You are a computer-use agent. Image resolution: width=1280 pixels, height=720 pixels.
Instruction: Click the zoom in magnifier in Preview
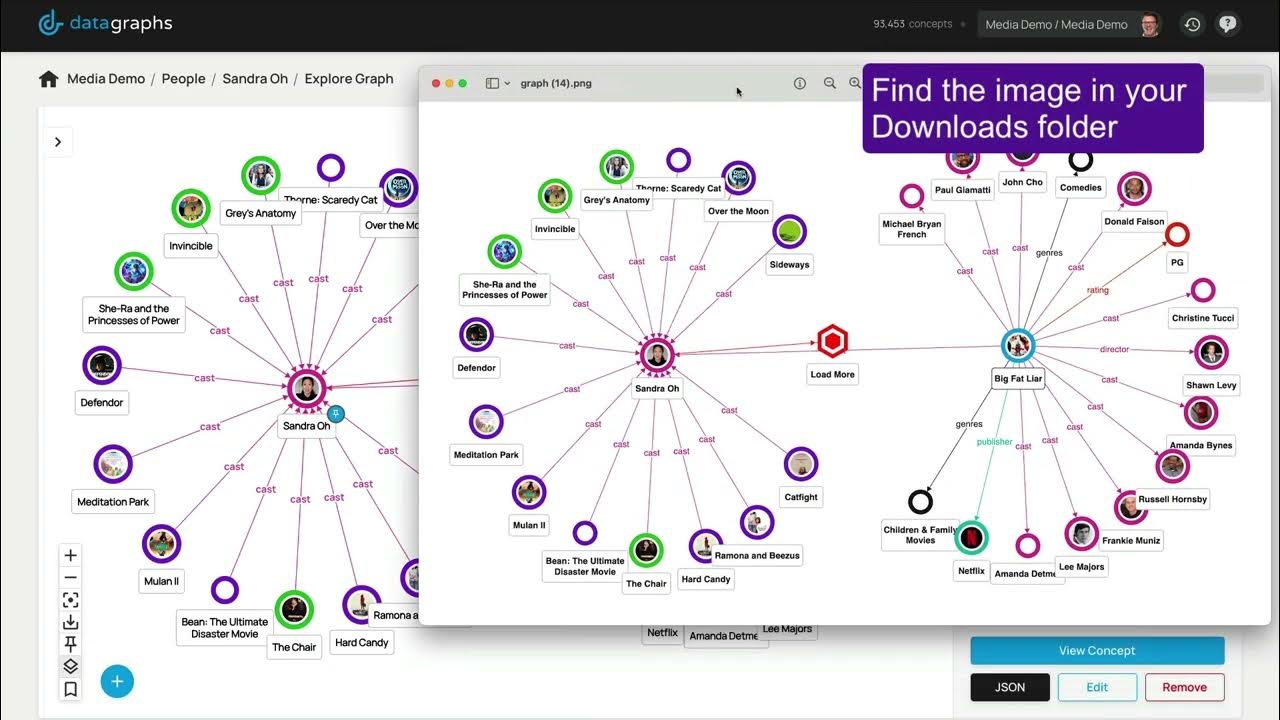855,83
